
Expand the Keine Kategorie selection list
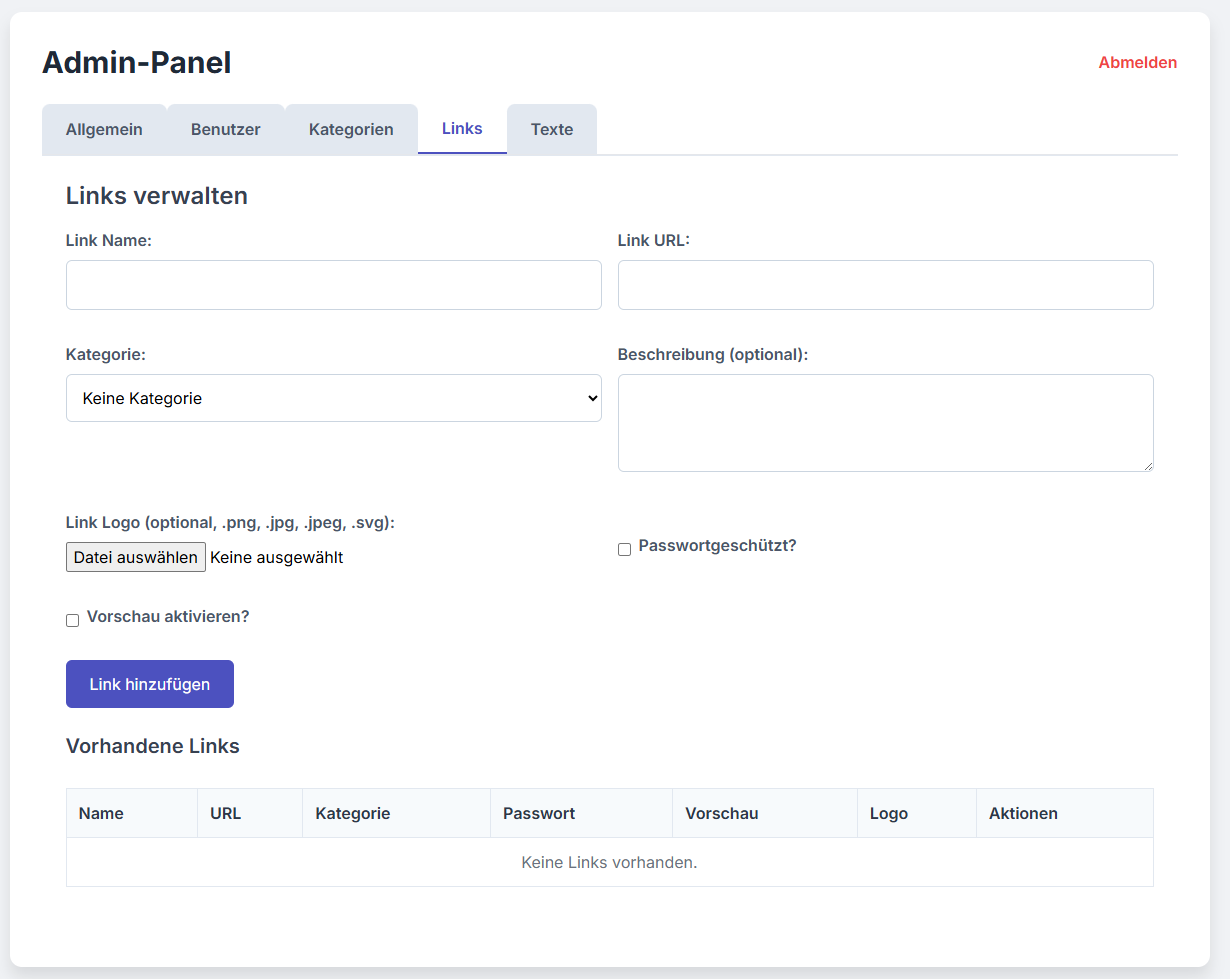(x=333, y=397)
